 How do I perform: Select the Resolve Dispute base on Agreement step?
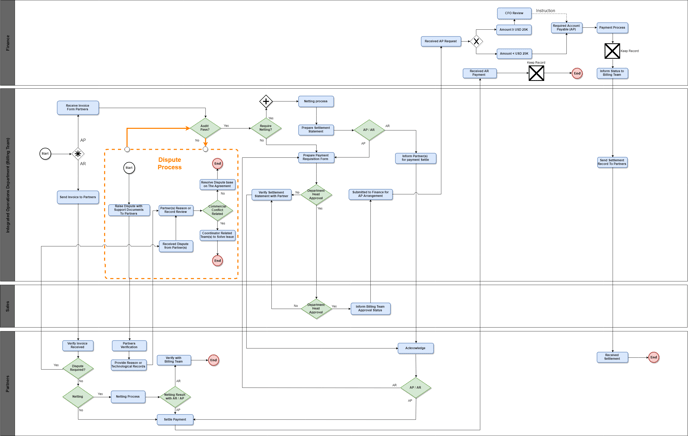click(217, 184)
